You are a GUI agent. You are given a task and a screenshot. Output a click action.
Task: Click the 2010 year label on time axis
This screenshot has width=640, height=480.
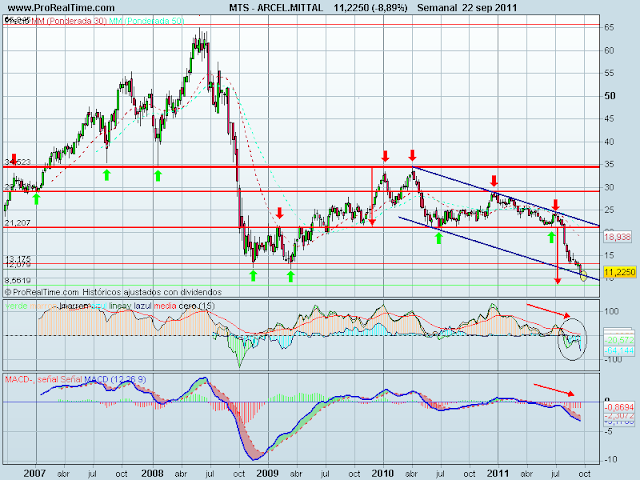tap(382, 473)
